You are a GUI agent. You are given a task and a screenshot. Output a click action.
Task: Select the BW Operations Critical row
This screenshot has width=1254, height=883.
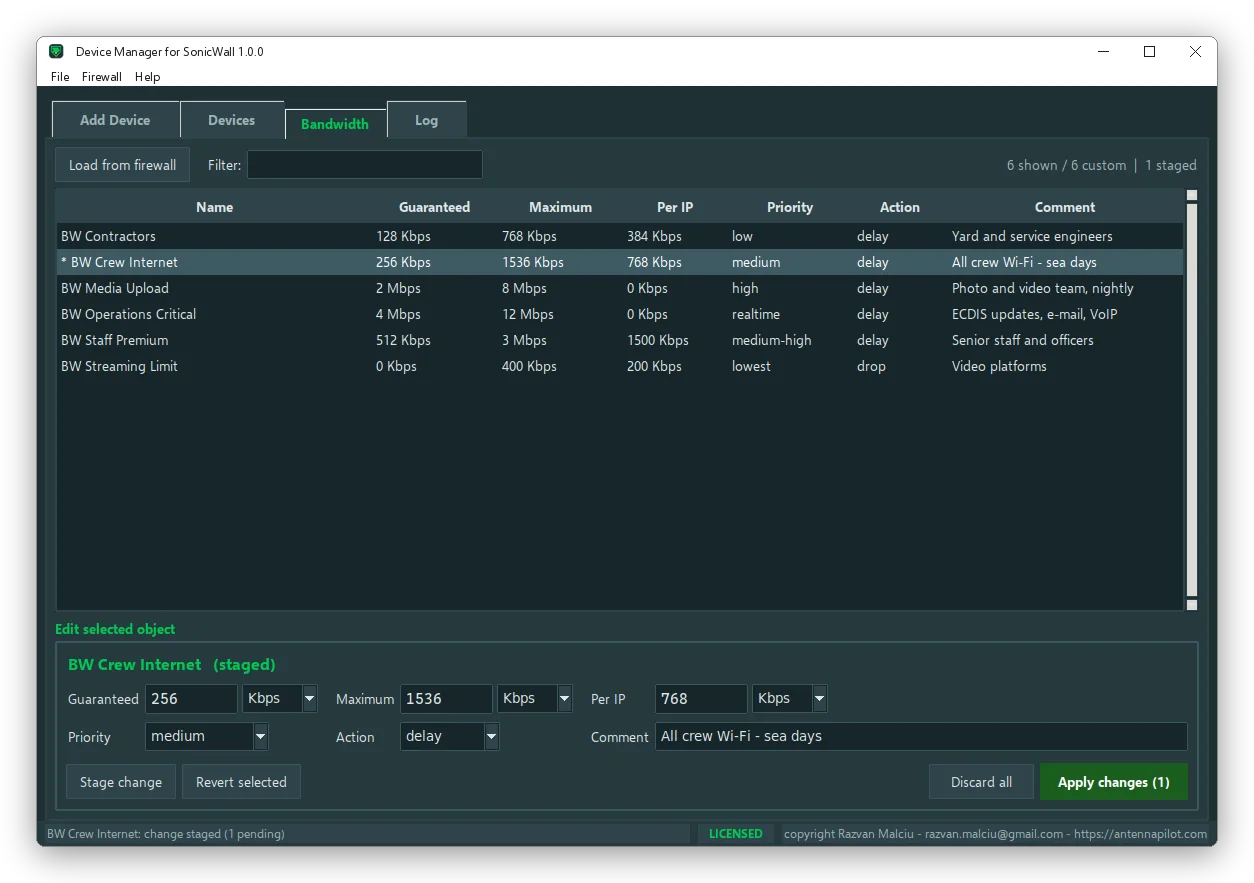pos(620,314)
